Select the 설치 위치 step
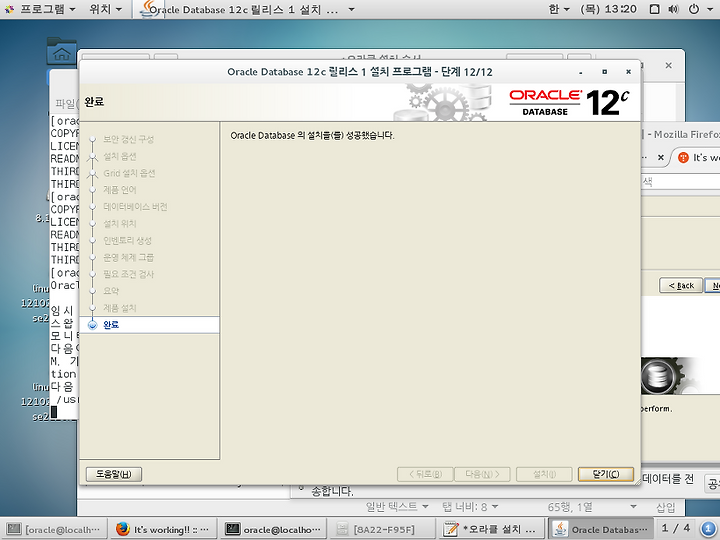This screenshot has width=720, height=540. (x=120, y=224)
